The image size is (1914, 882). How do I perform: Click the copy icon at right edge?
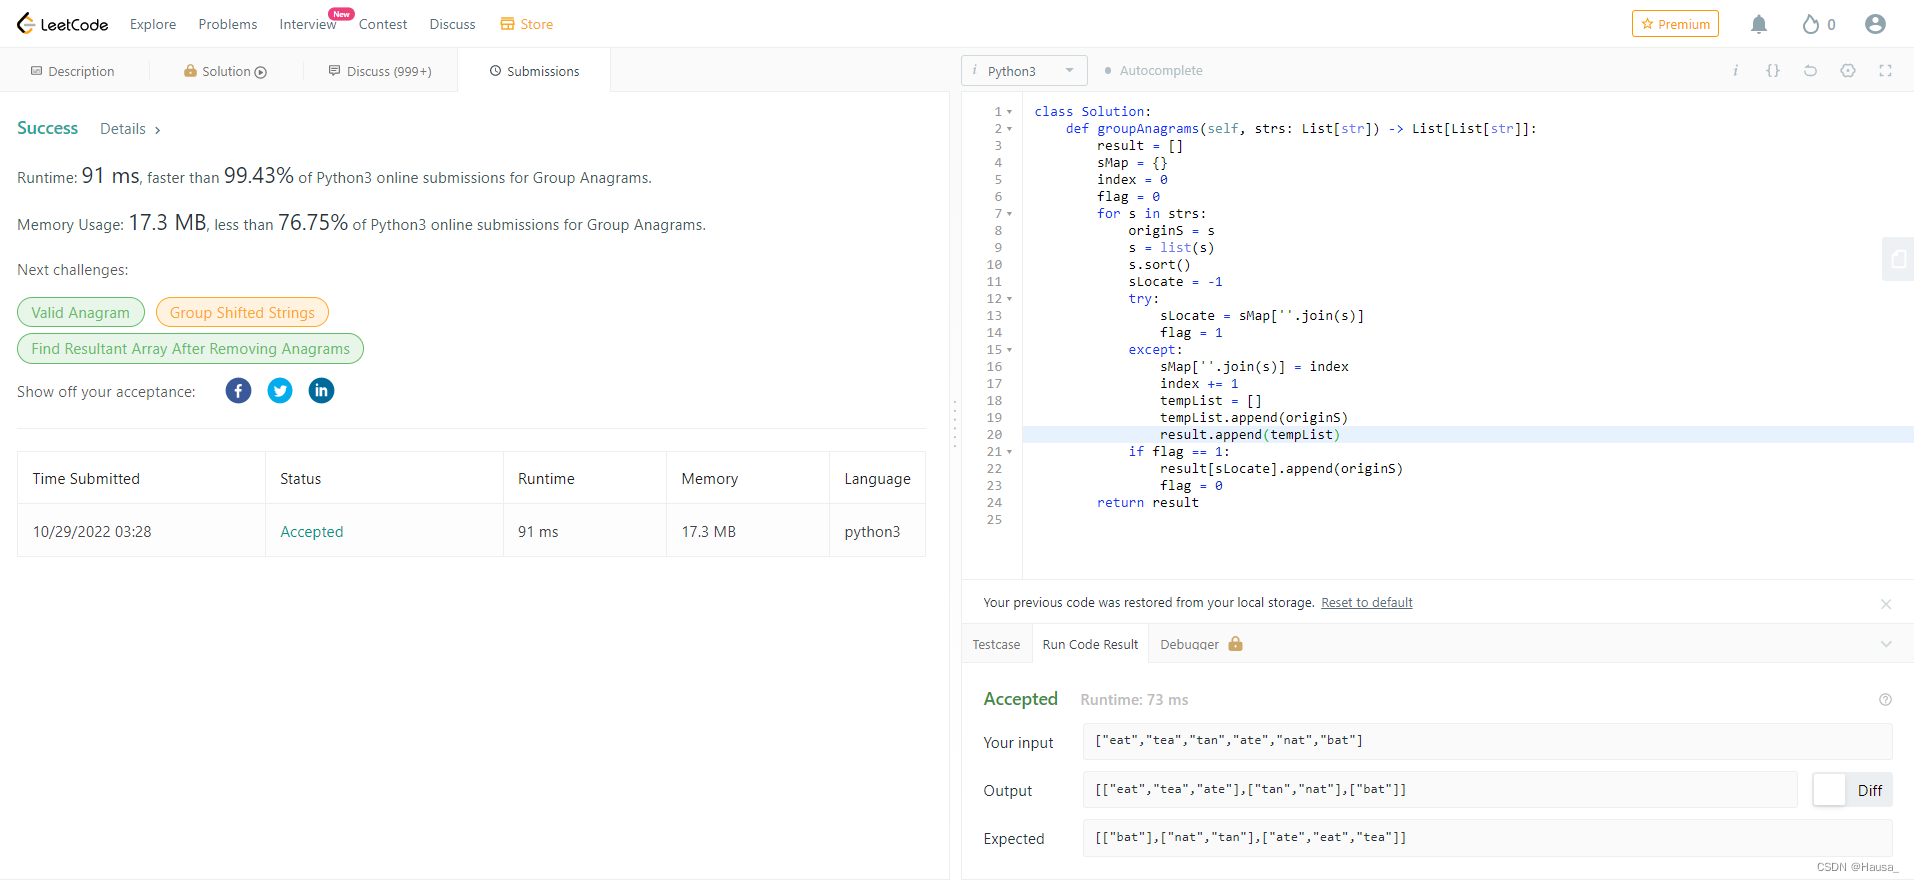1897,260
